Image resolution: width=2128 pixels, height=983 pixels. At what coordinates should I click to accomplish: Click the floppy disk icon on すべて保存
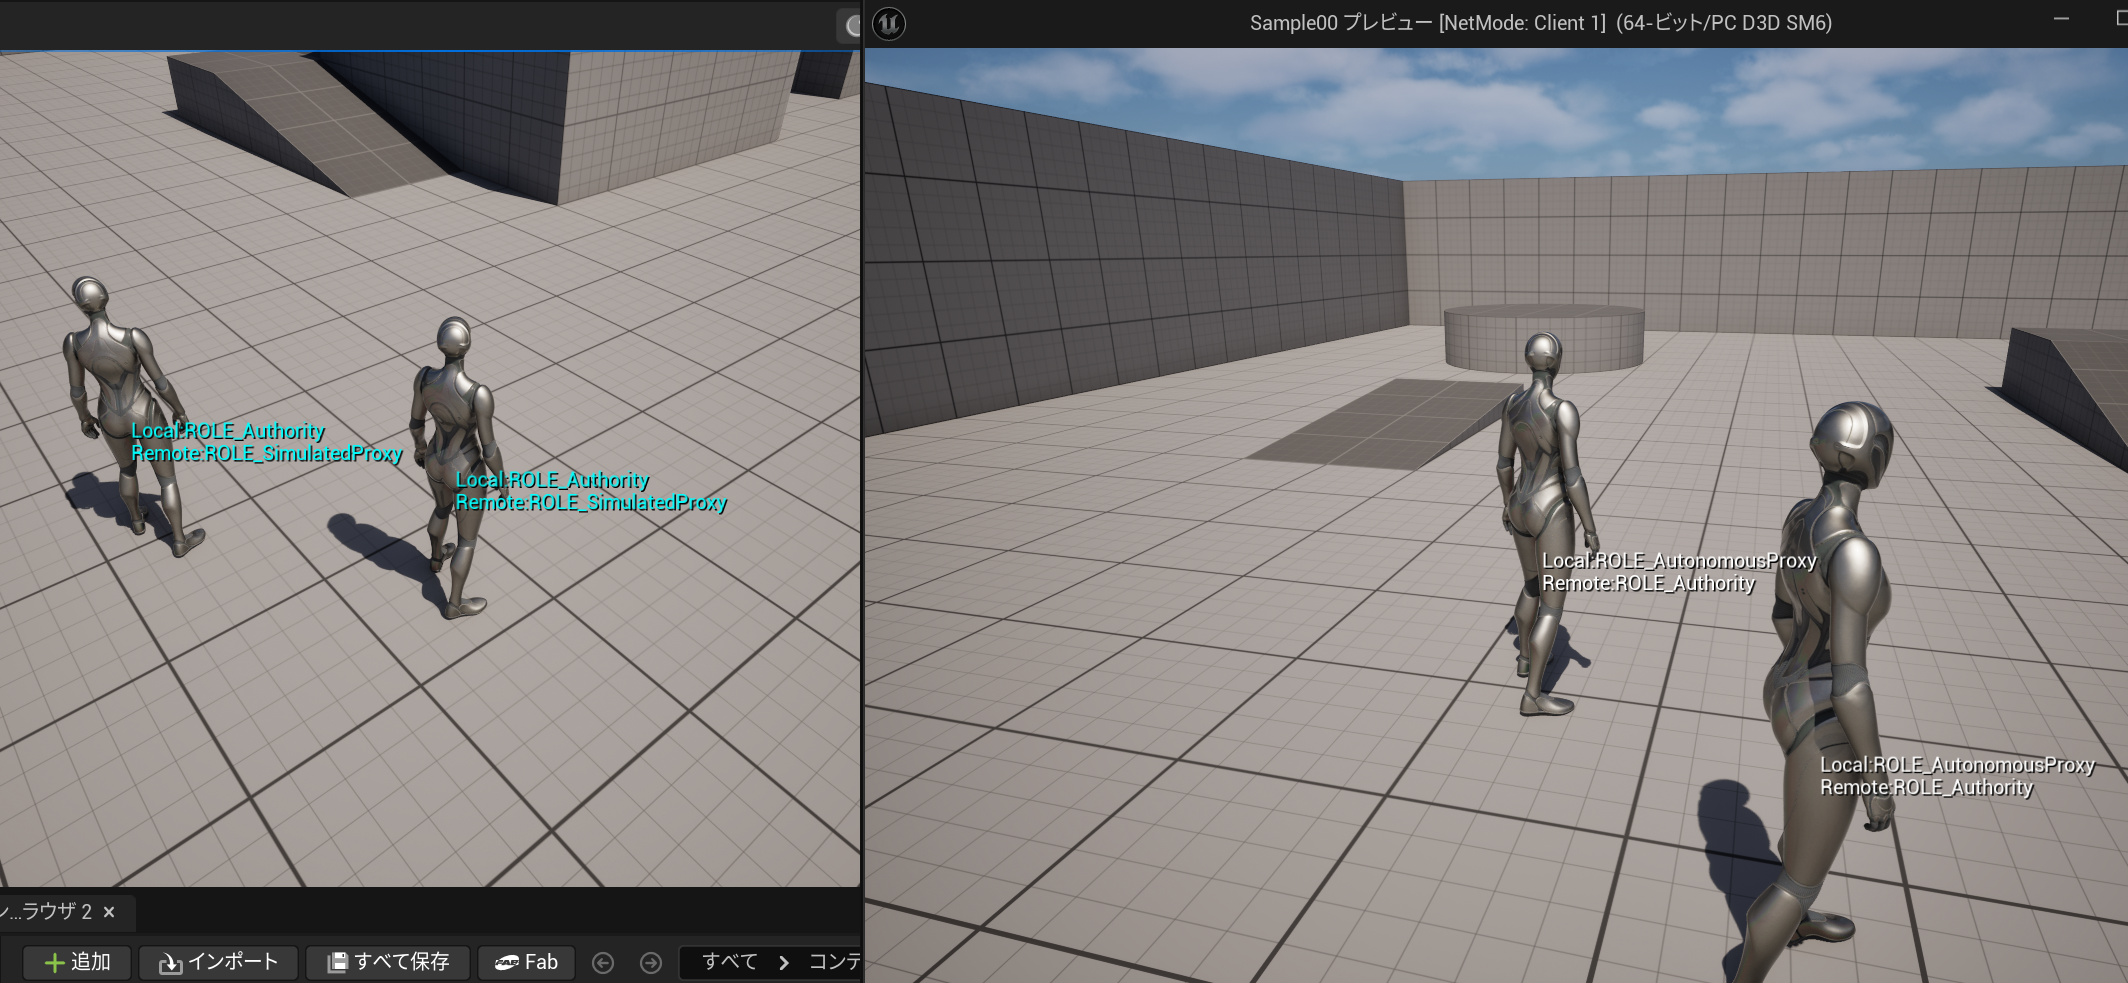[340, 961]
